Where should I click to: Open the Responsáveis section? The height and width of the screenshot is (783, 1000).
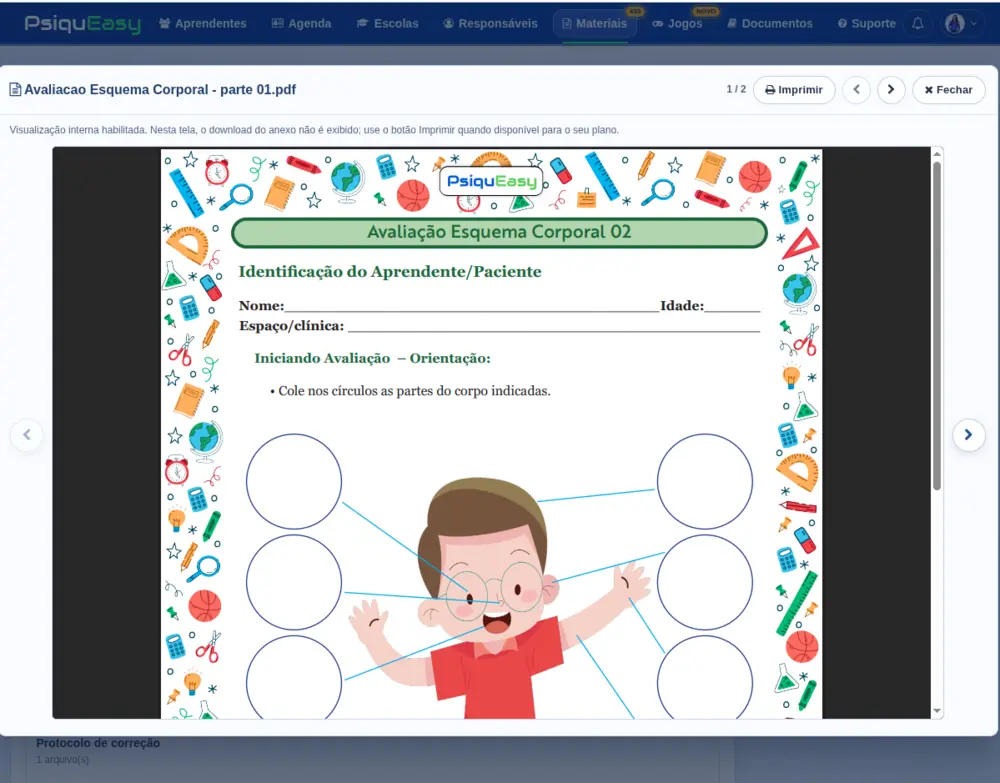point(490,24)
